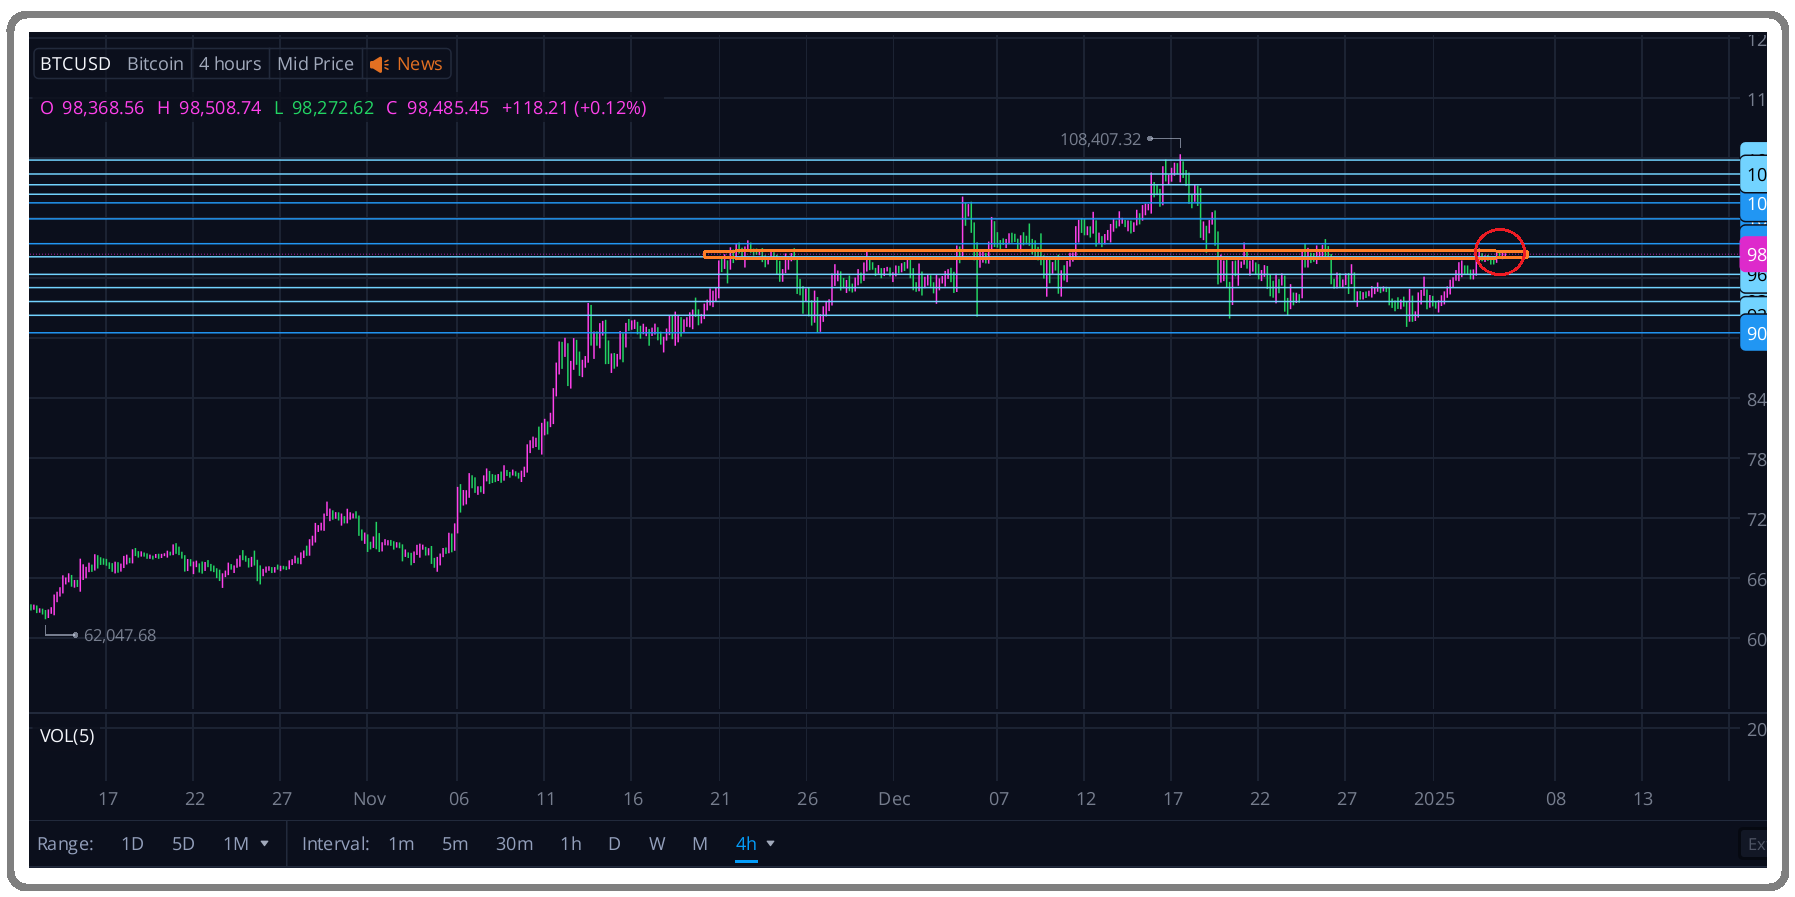This screenshot has width=1795, height=897.
Task: Set interval to D (daily)
Action: coord(614,844)
